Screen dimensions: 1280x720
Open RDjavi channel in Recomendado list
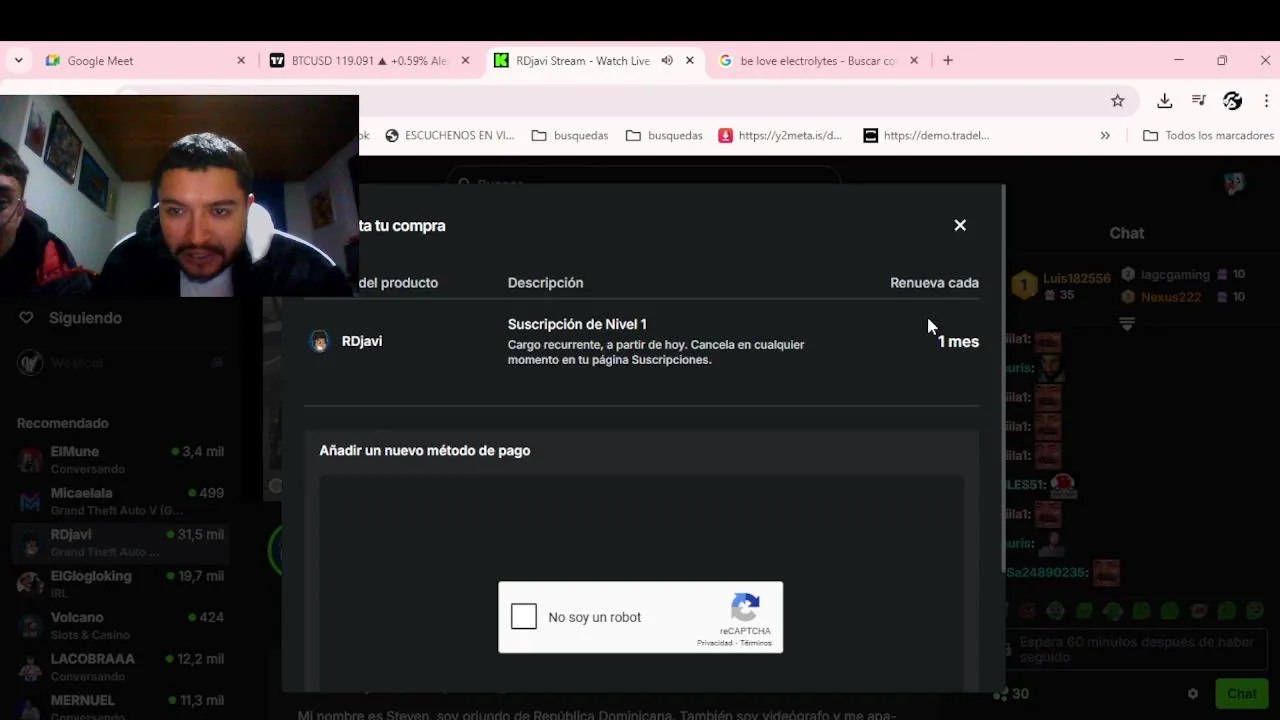pyautogui.click(x=121, y=543)
